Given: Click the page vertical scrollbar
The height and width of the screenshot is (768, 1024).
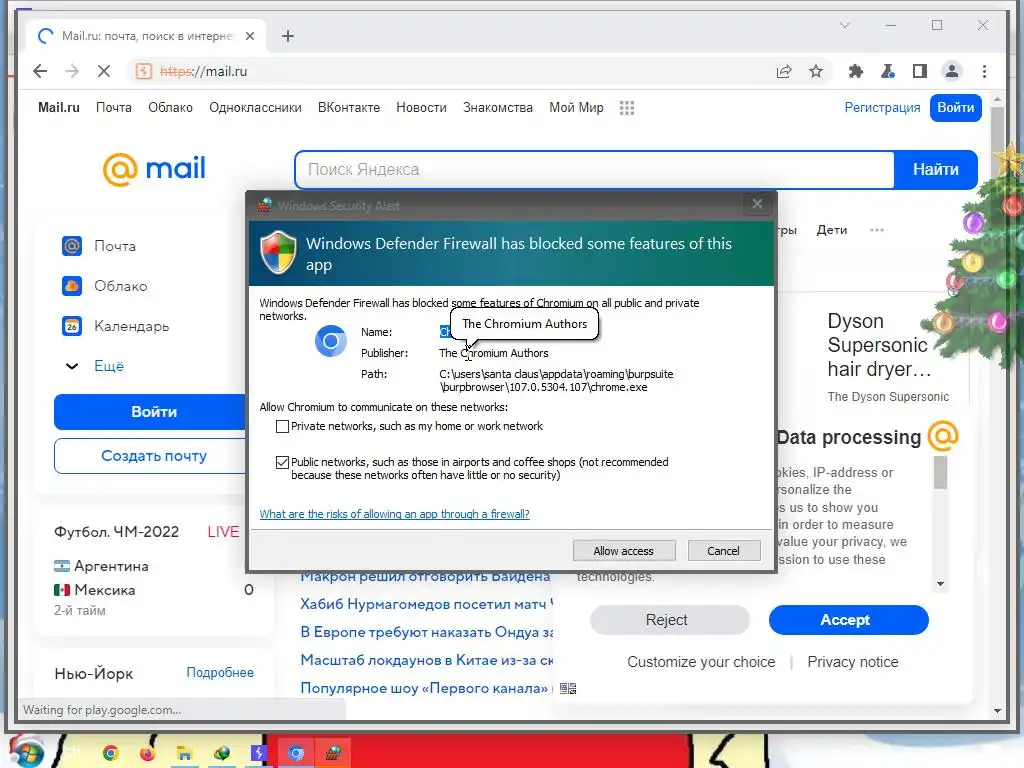Looking at the screenshot, I should click(x=997, y=405).
